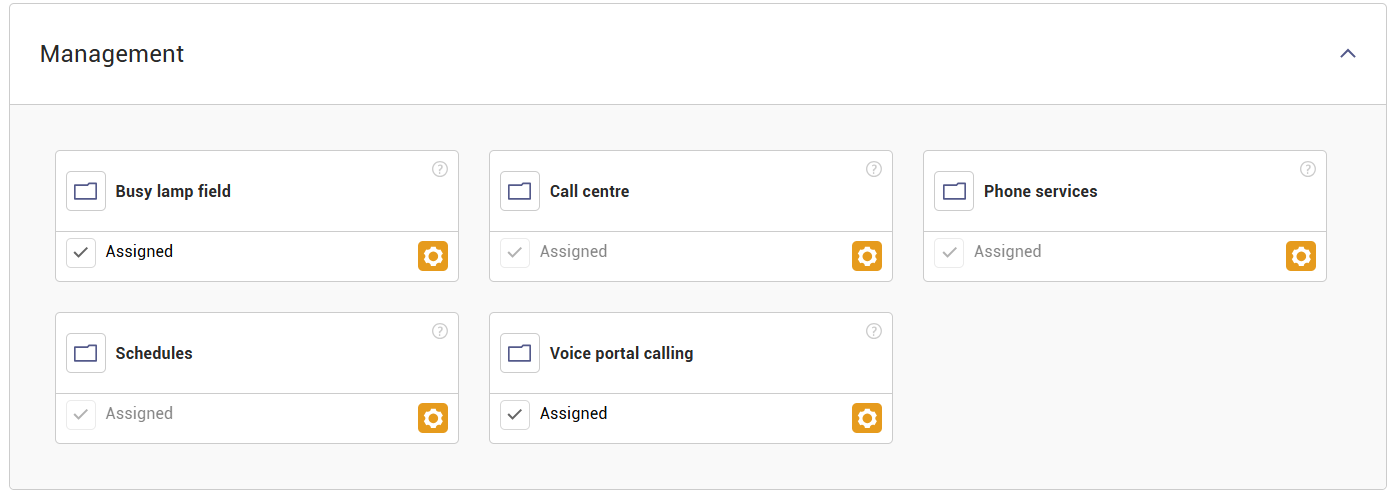Image resolution: width=1395 pixels, height=495 pixels.
Task: Click the Call centre folder icon
Action: (x=520, y=191)
